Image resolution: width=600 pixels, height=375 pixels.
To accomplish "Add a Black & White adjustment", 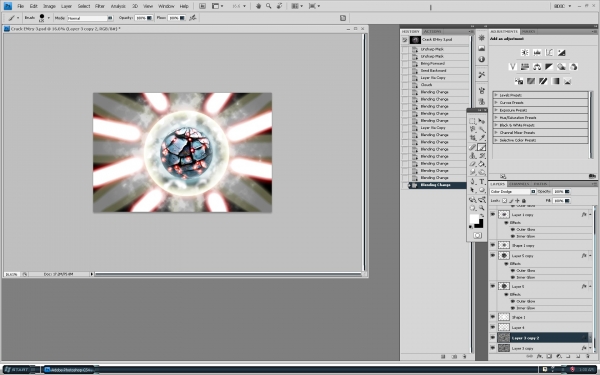I will click(549, 67).
